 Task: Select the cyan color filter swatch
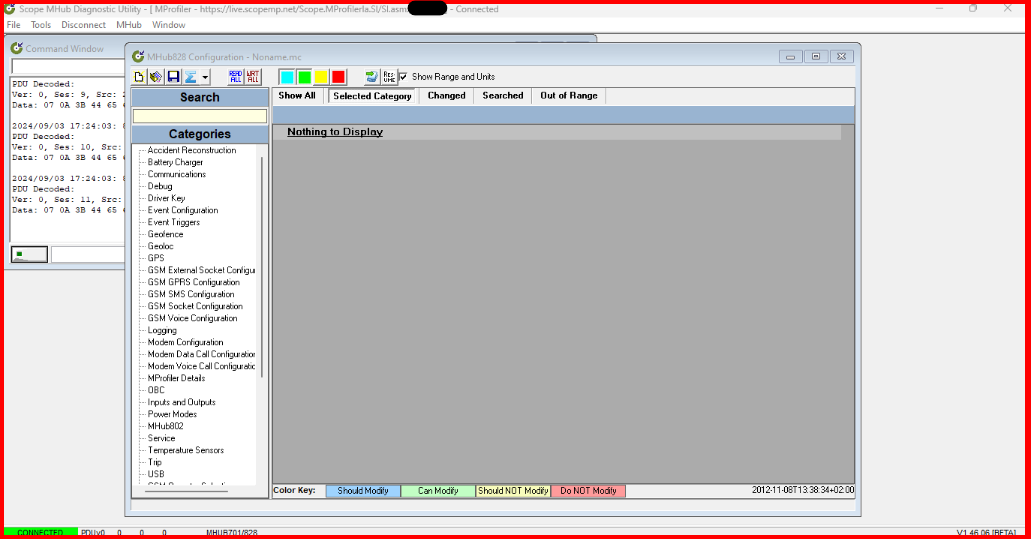(287, 77)
